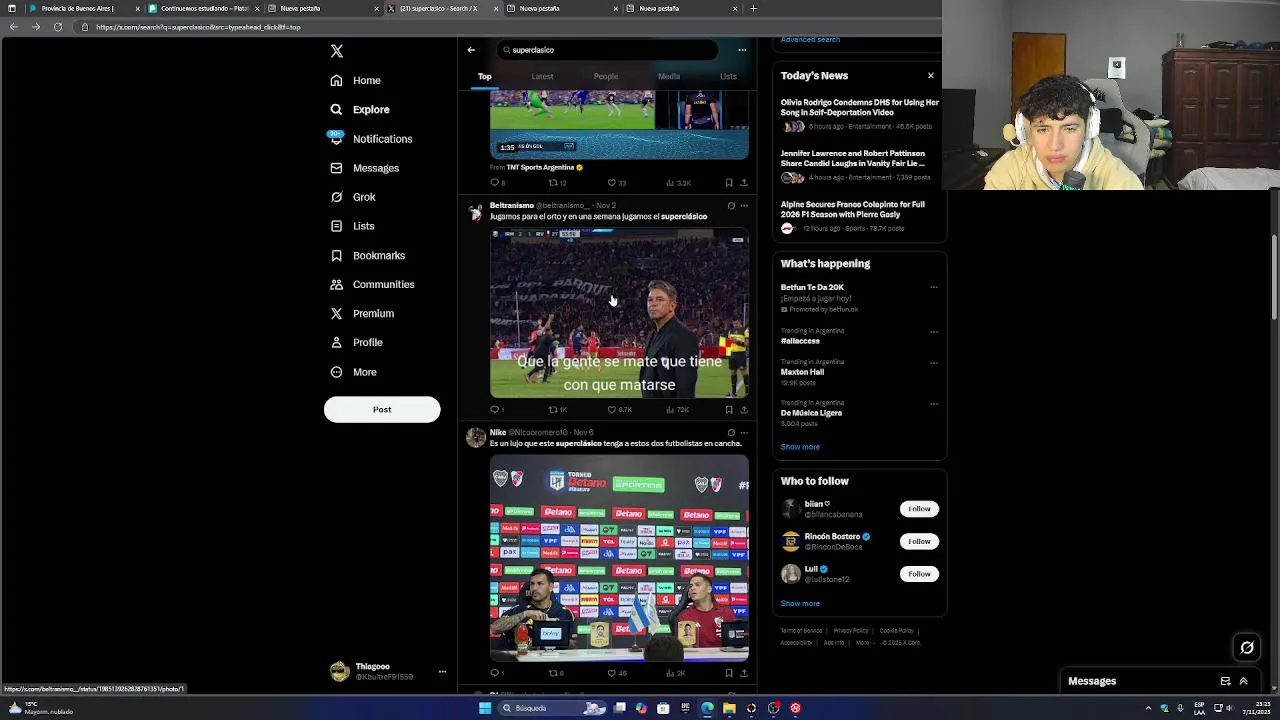
Task: Click the Post button
Action: [382, 409]
